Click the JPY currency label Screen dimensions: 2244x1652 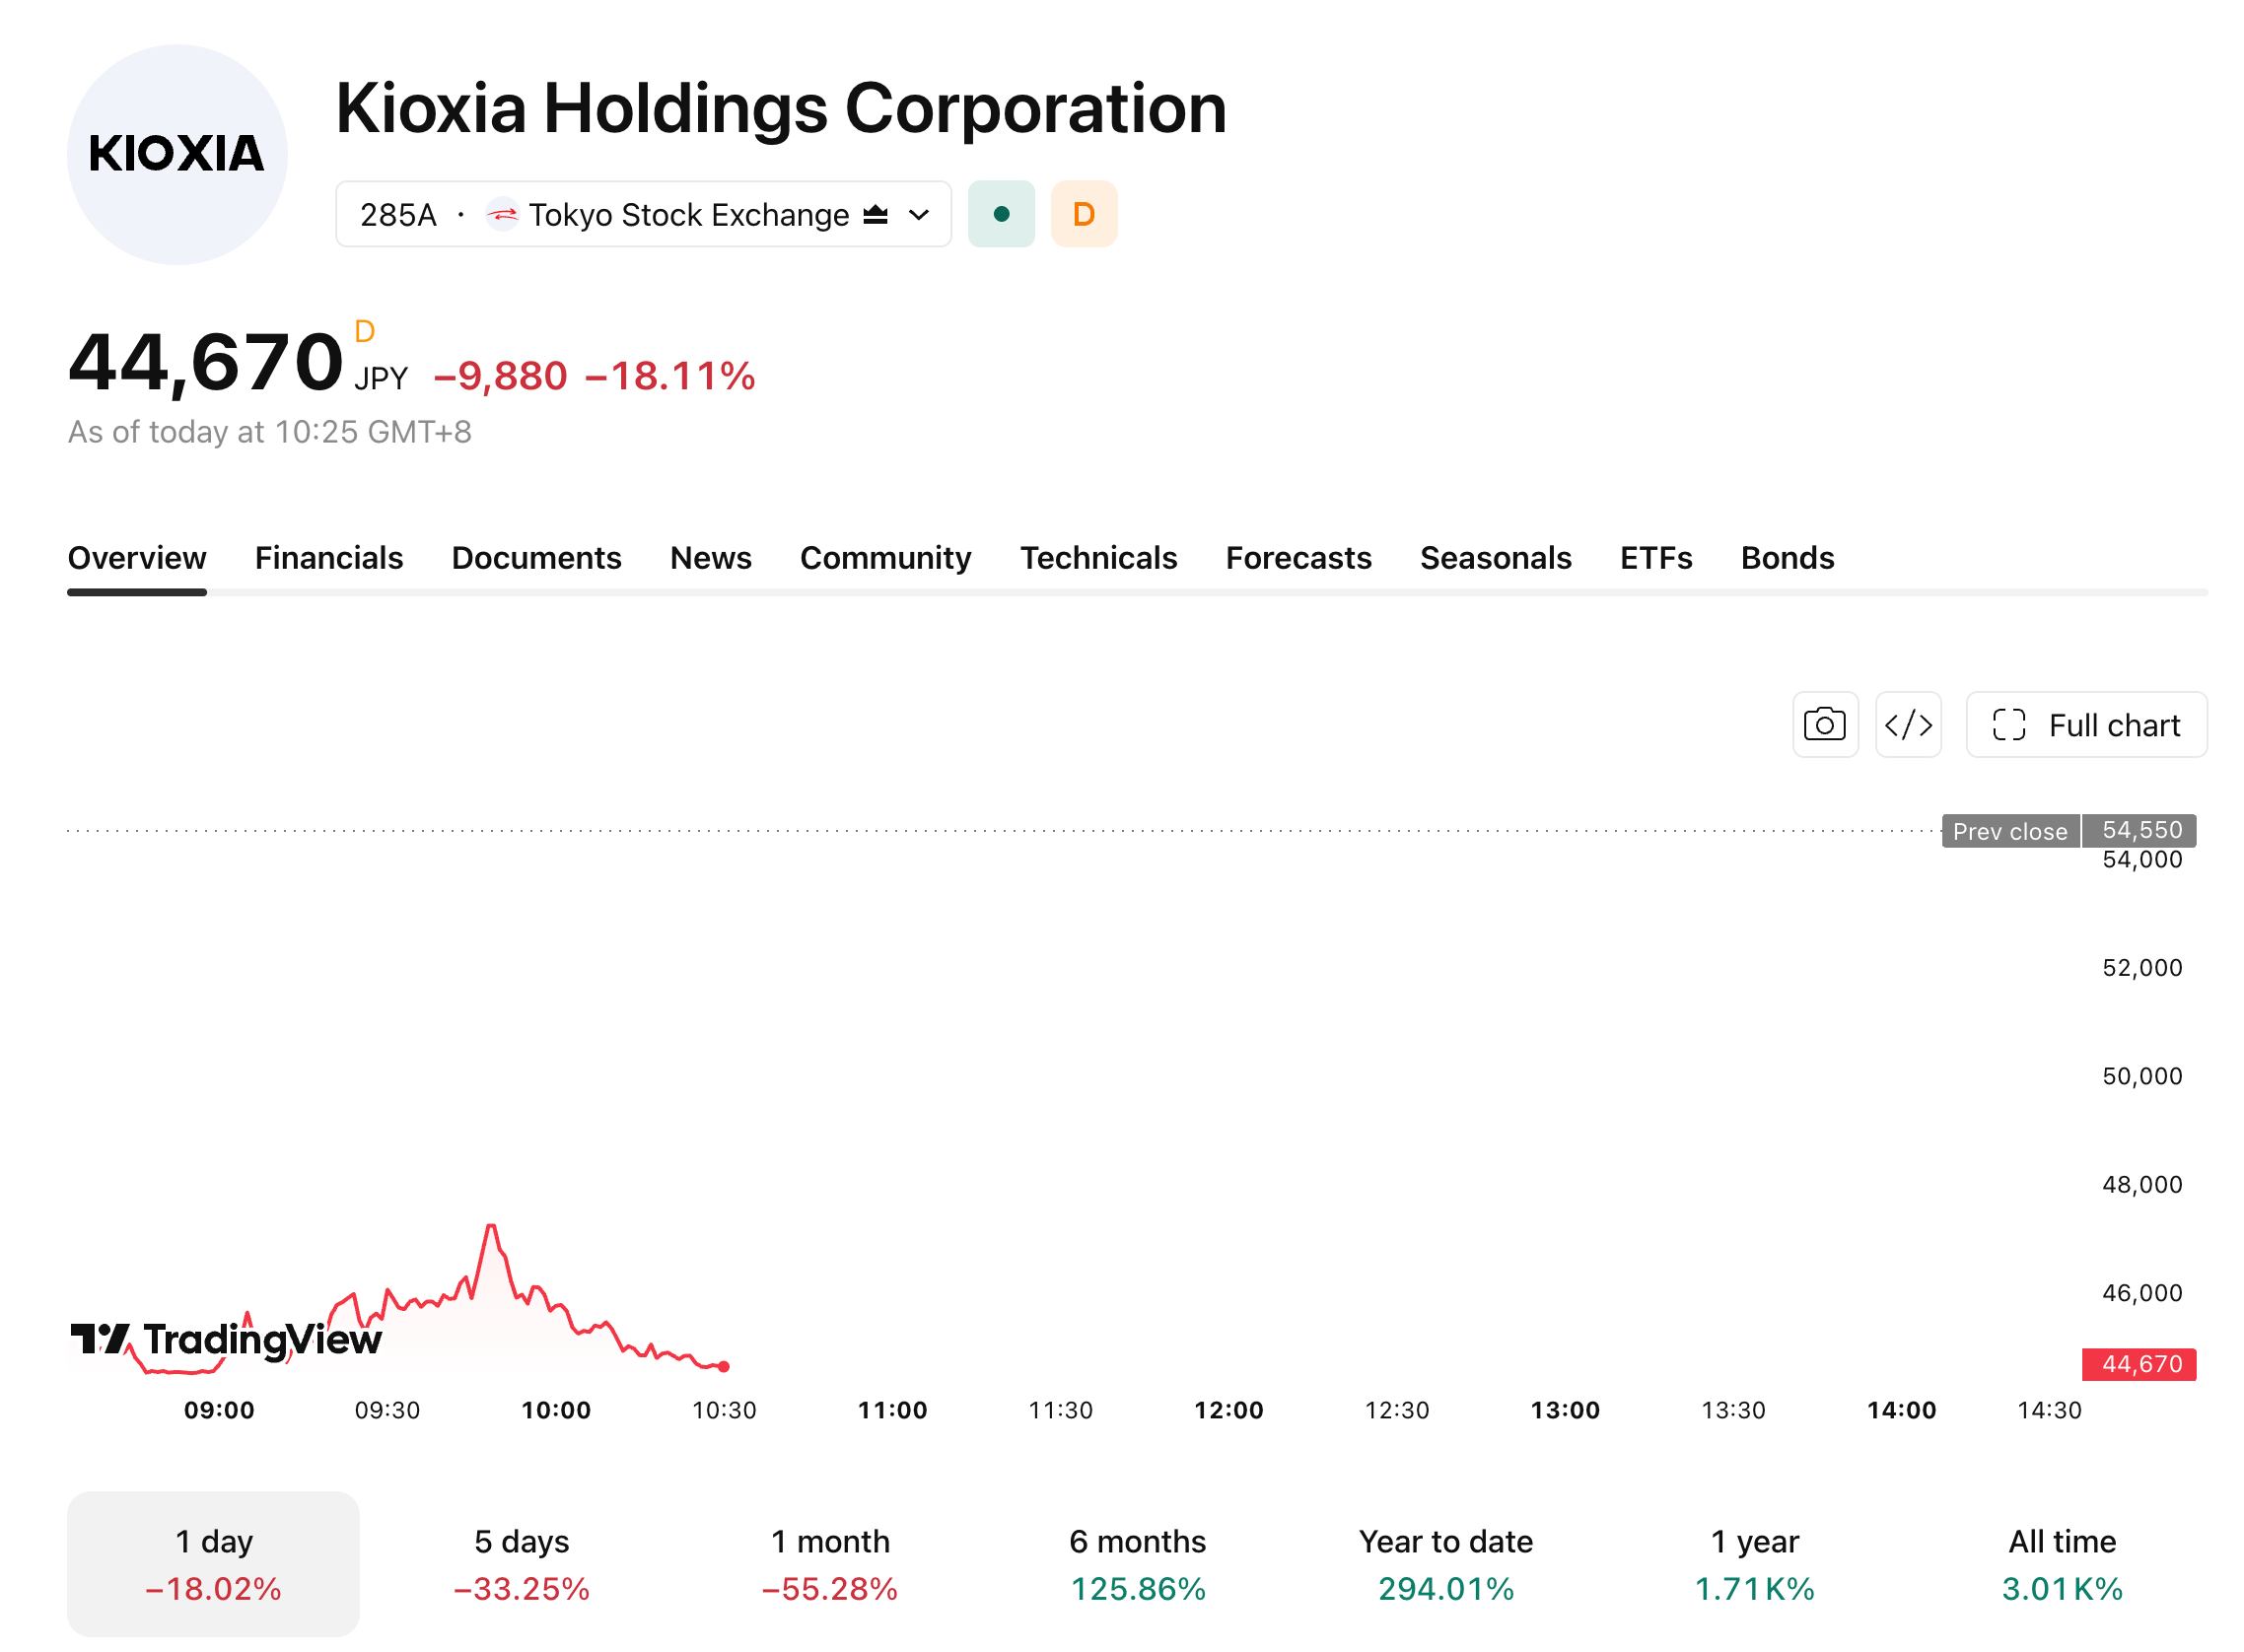pos(381,379)
